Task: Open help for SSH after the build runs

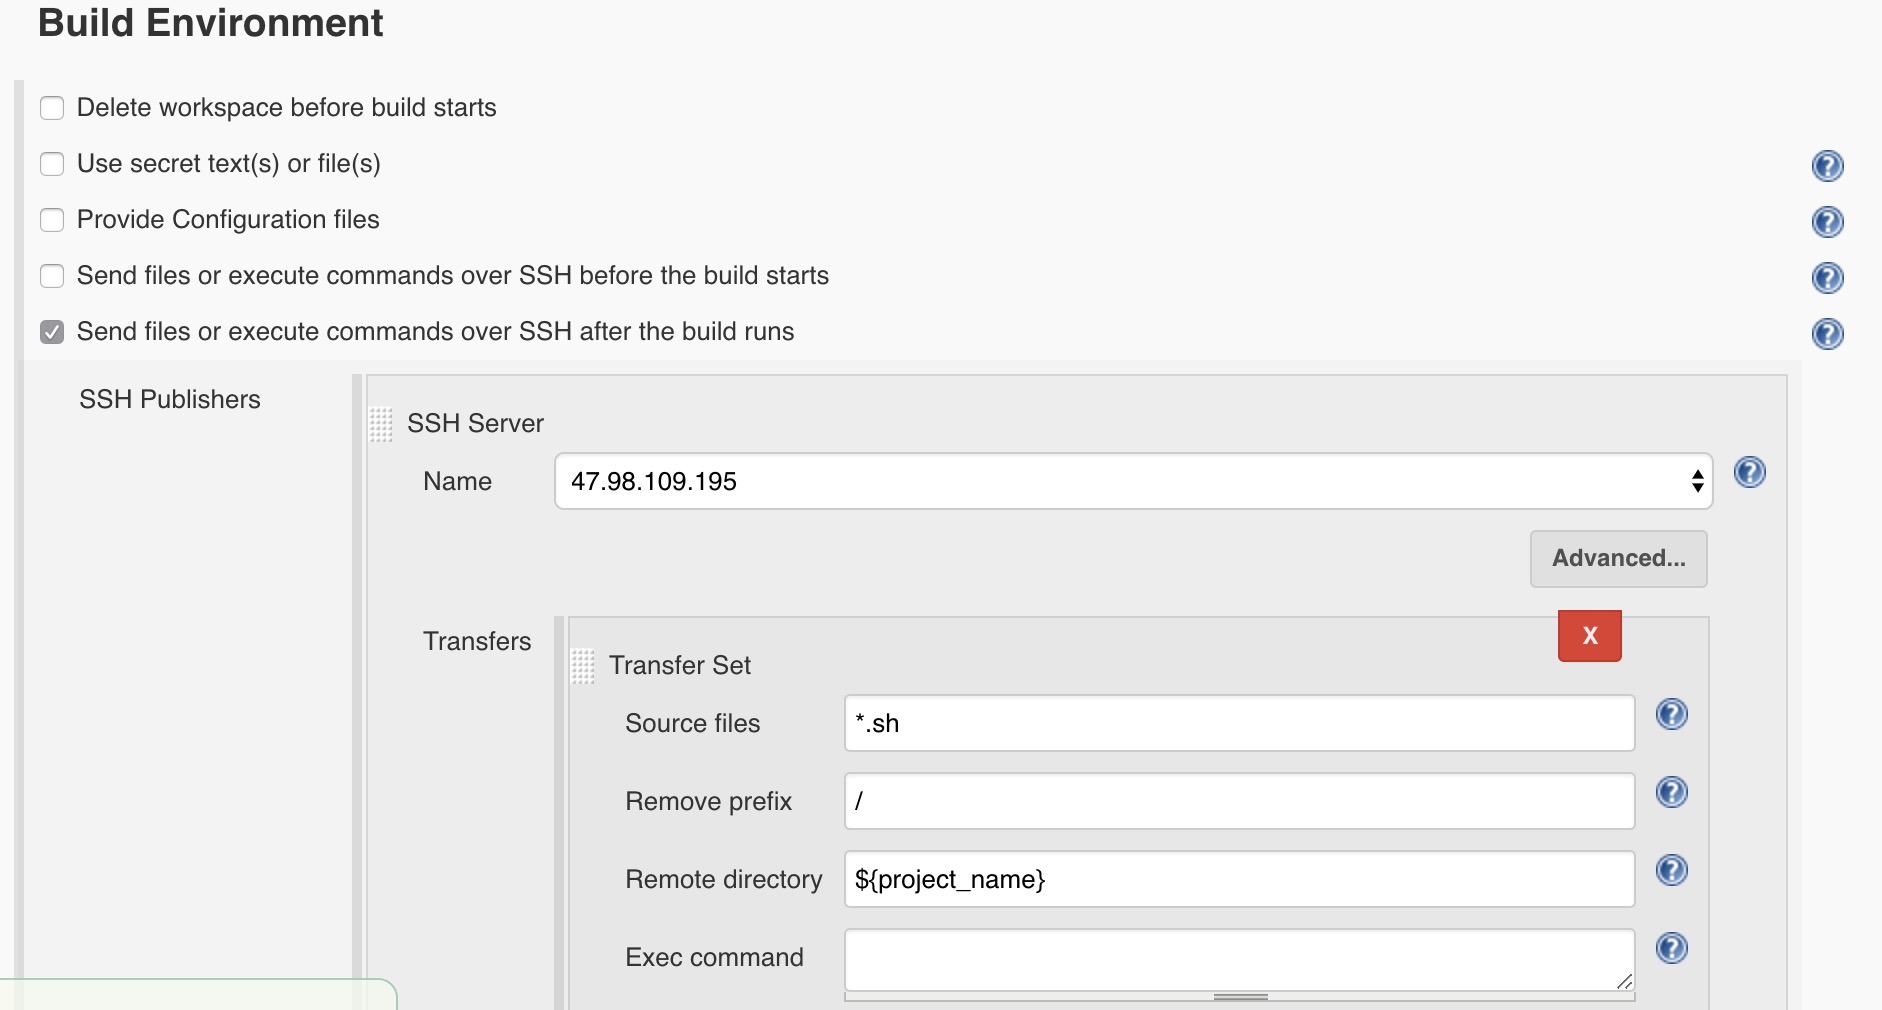Action: 1827,333
